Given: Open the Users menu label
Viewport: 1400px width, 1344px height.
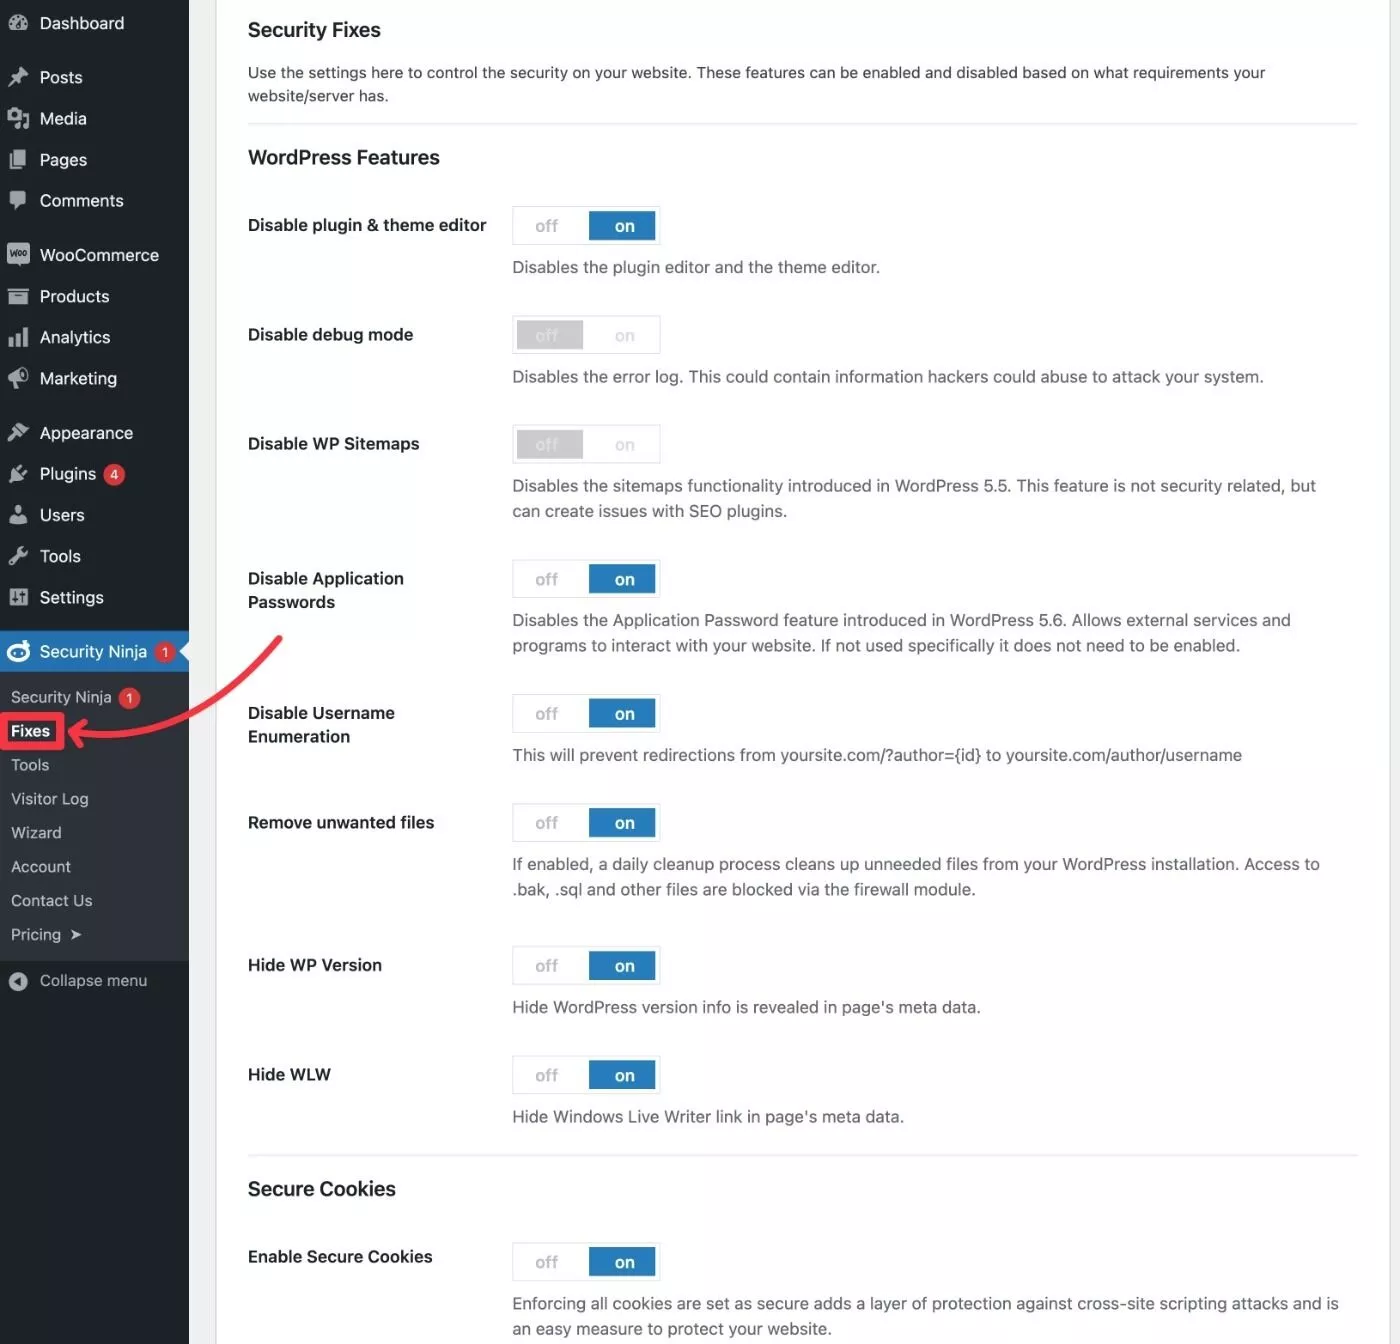Looking at the screenshot, I should point(62,514).
